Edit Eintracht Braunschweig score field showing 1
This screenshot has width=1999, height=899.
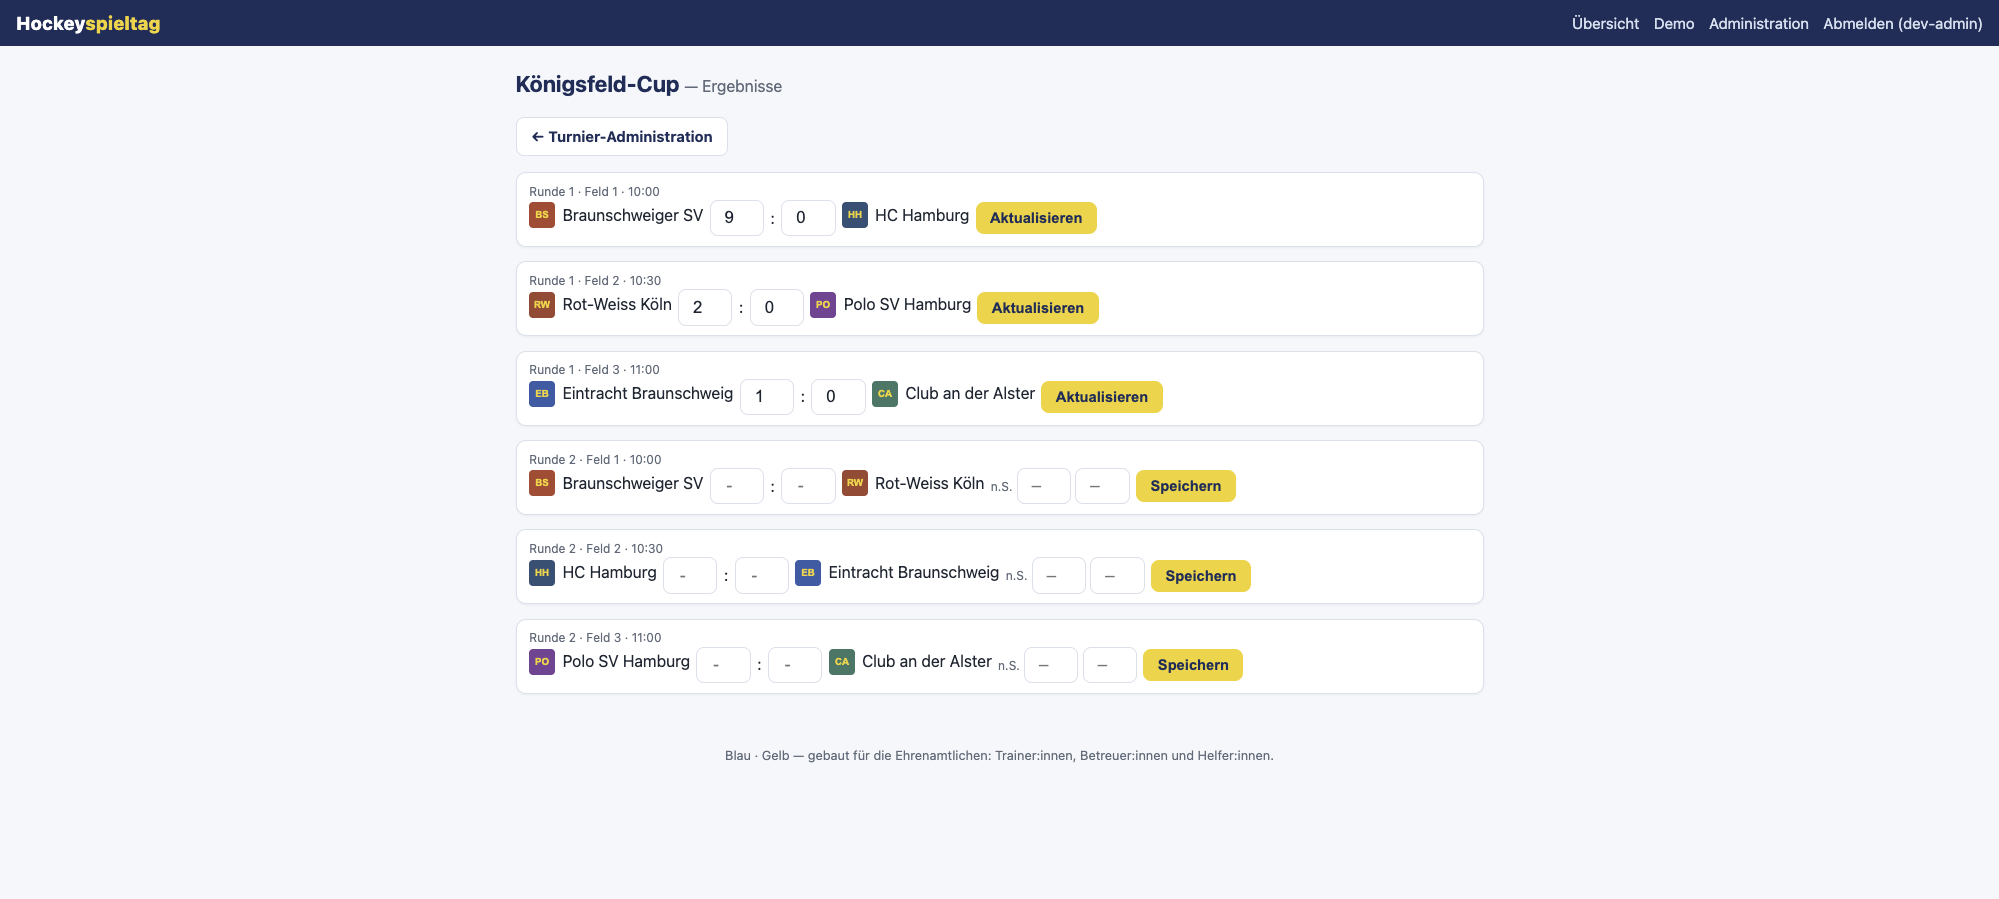pyautogui.click(x=767, y=397)
